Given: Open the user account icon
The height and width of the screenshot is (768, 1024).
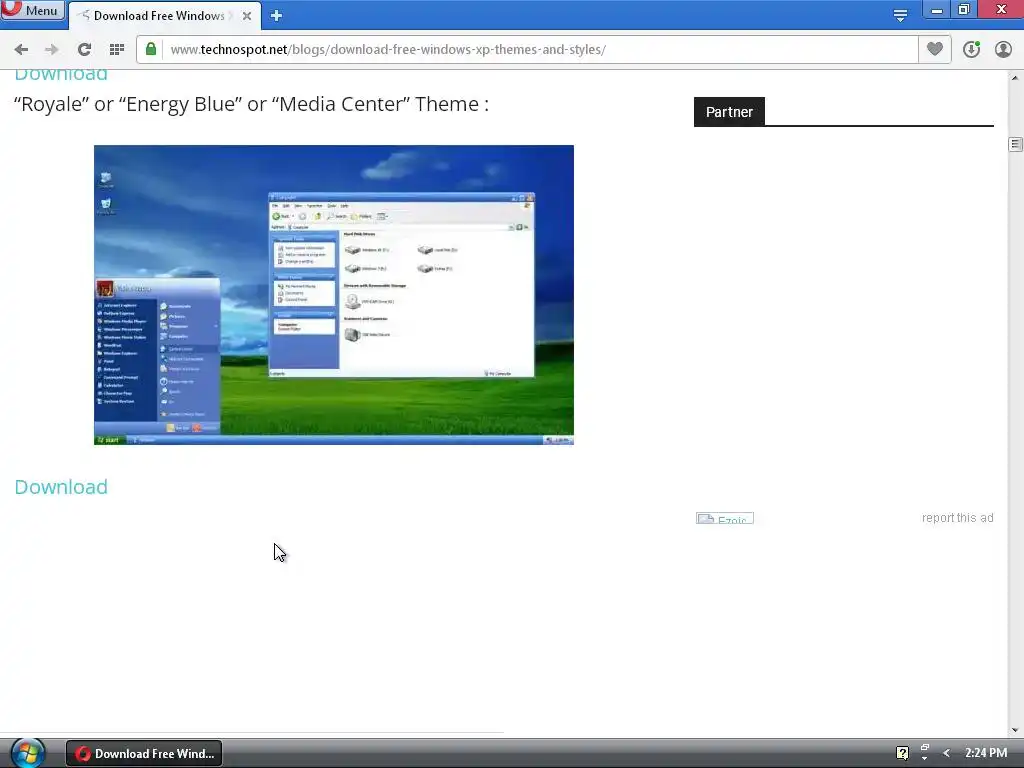Looking at the screenshot, I should [x=1003, y=49].
